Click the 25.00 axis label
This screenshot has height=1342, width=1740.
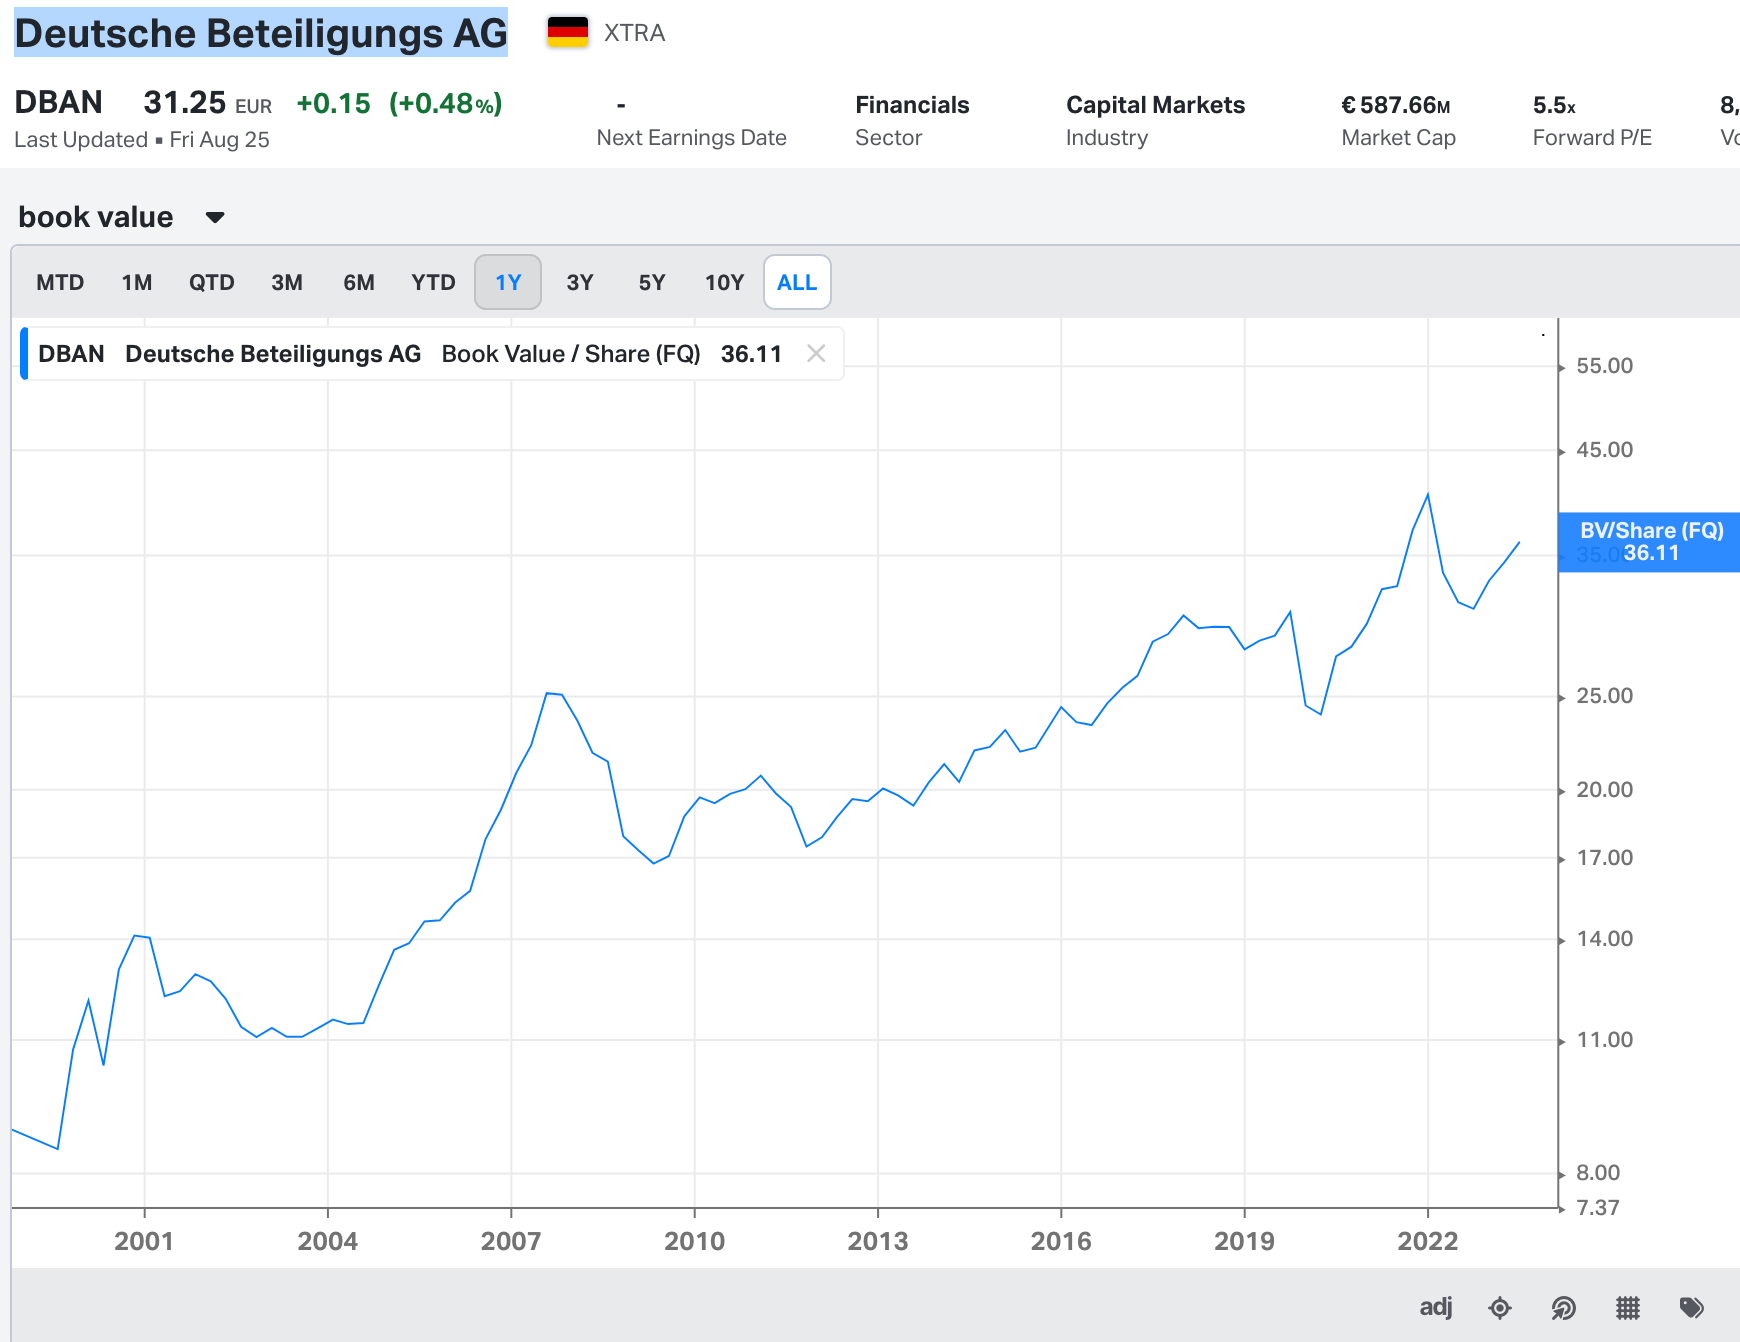pyautogui.click(x=1604, y=696)
